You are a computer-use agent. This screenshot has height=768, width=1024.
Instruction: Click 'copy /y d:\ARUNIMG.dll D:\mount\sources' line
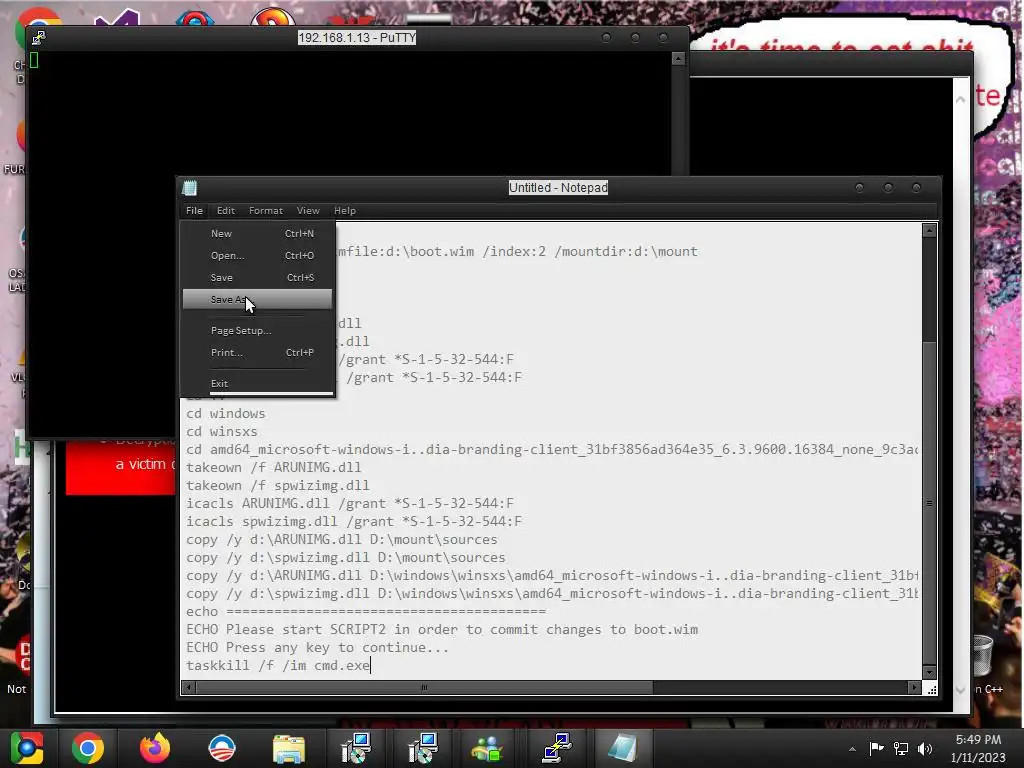pyautogui.click(x=342, y=539)
